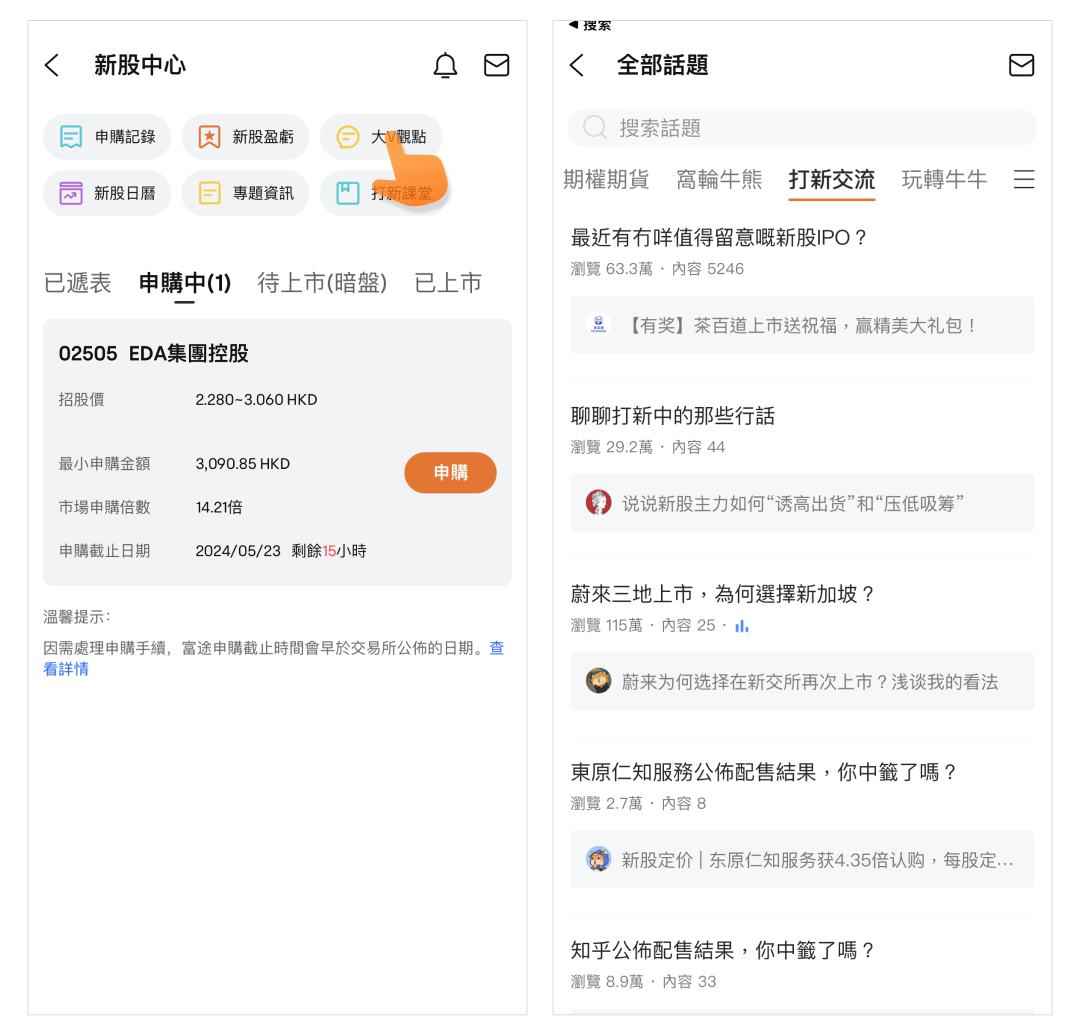Expand topic category list menu icon
The height and width of the screenshot is (1036, 1080).
1023,180
